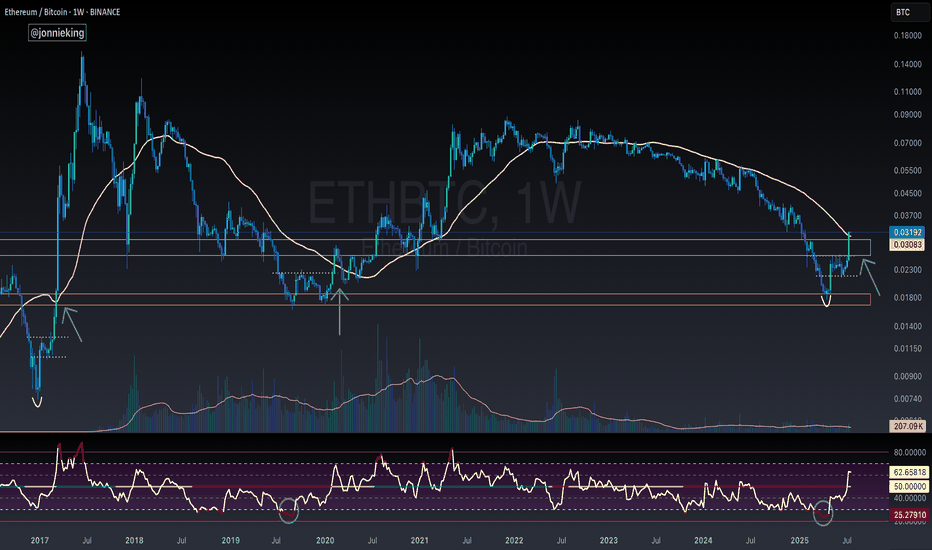Click the 0.04500 price axis label
Screen dimensions: 932x550
pyautogui.click(x=908, y=193)
